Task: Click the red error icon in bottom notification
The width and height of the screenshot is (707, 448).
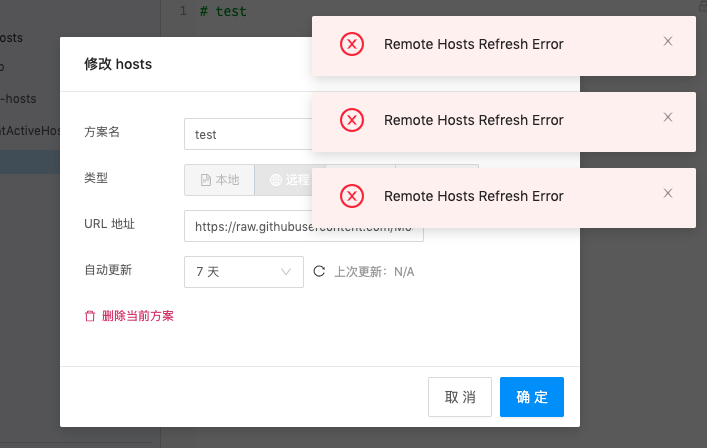Action: (x=352, y=196)
